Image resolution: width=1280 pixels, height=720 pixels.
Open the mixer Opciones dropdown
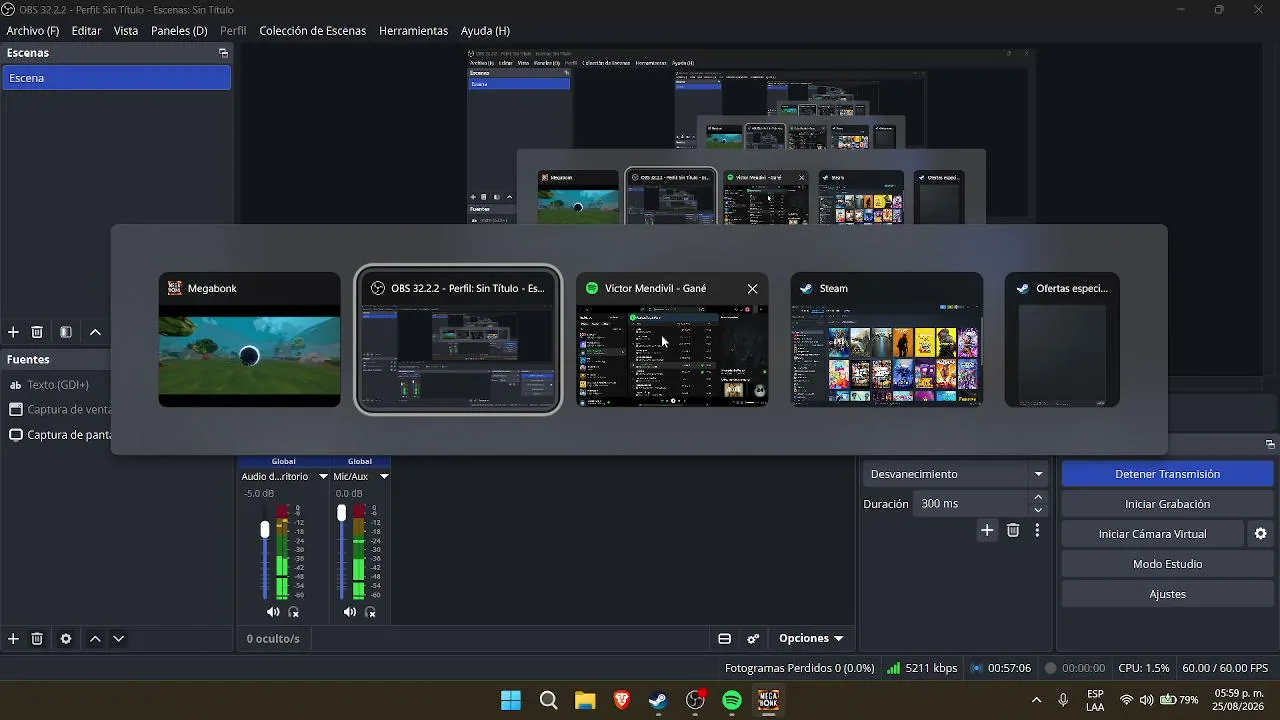click(811, 639)
